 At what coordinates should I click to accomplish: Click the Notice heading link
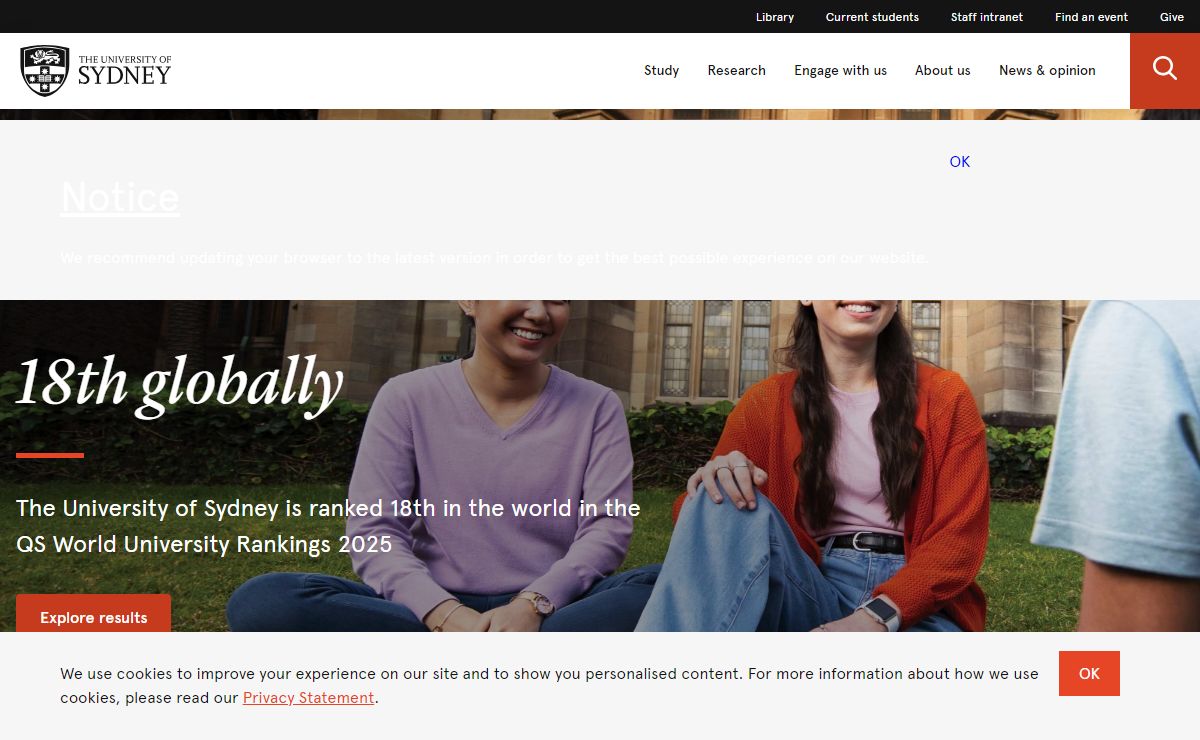coord(120,197)
